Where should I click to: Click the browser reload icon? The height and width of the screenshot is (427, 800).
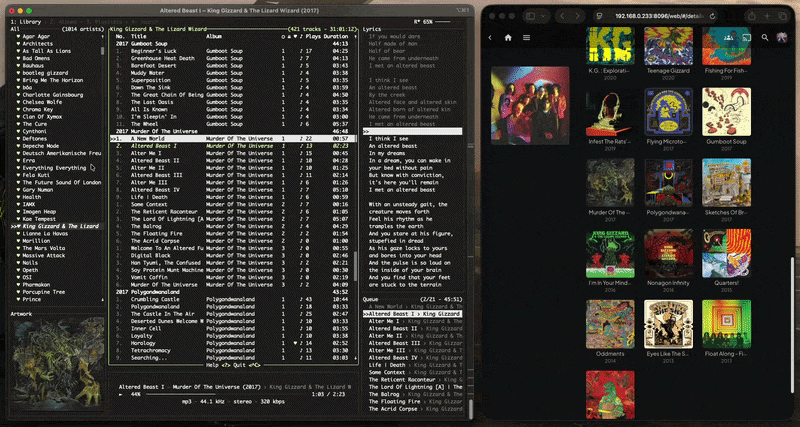(x=712, y=16)
